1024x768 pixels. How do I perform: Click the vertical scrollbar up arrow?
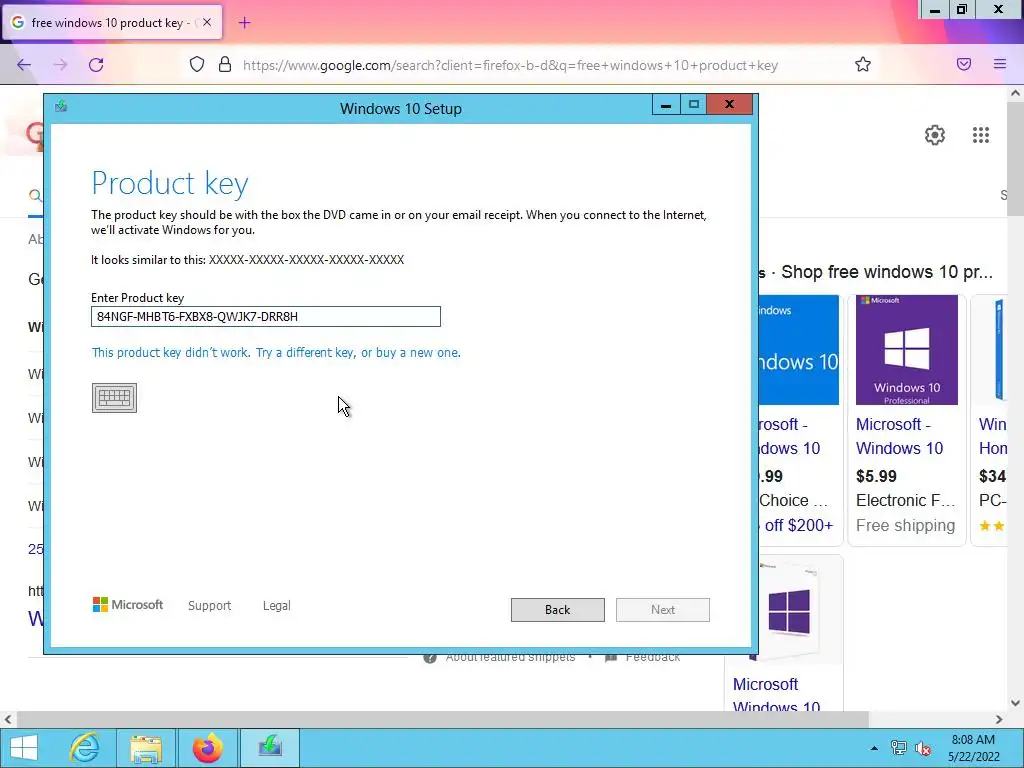1016,93
